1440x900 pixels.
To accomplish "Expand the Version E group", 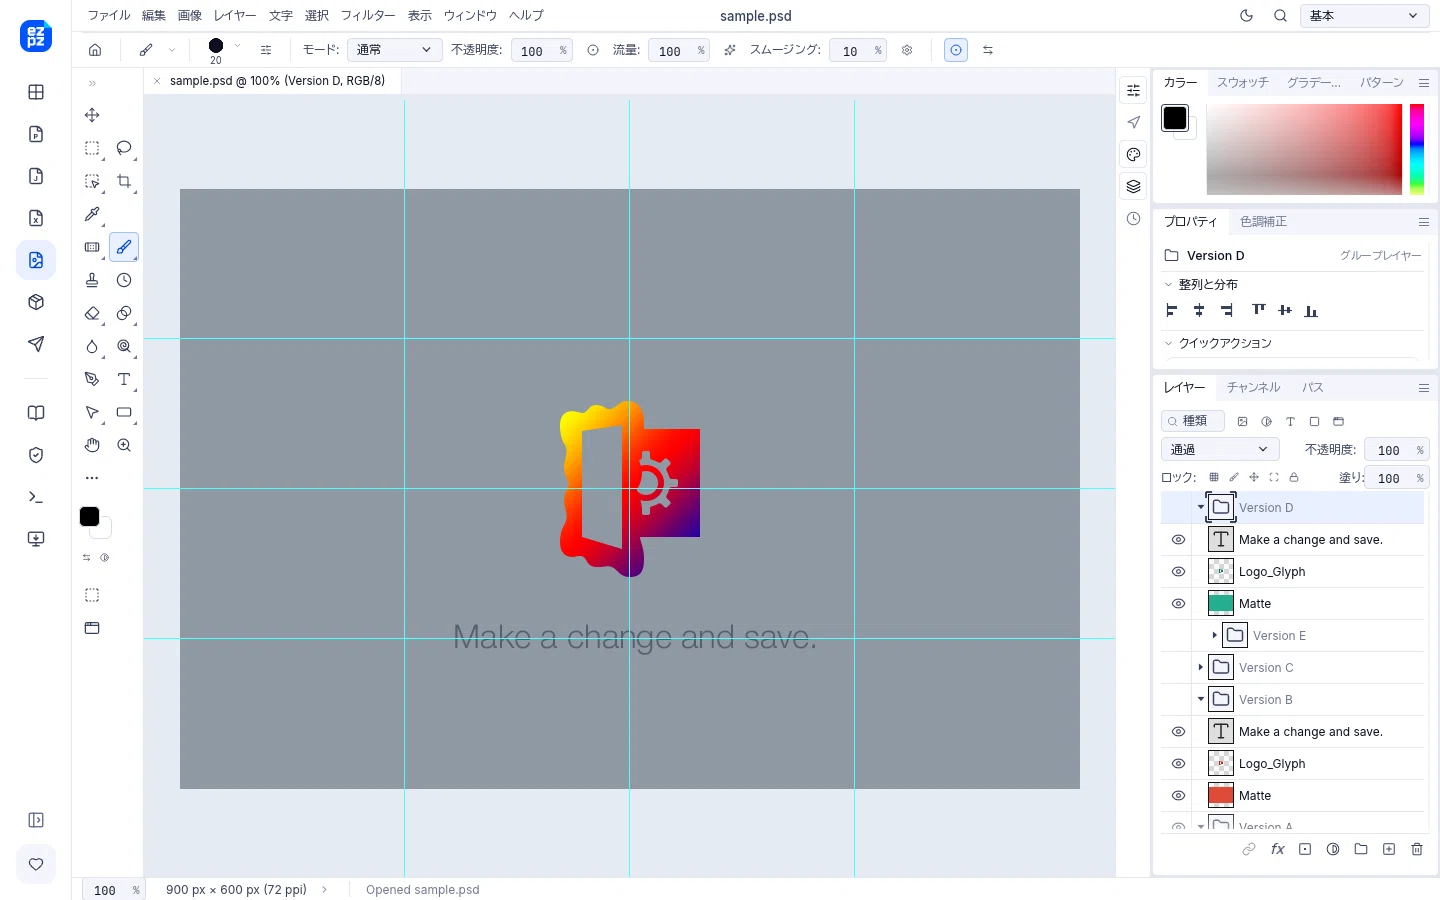I will pyautogui.click(x=1214, y=635).
